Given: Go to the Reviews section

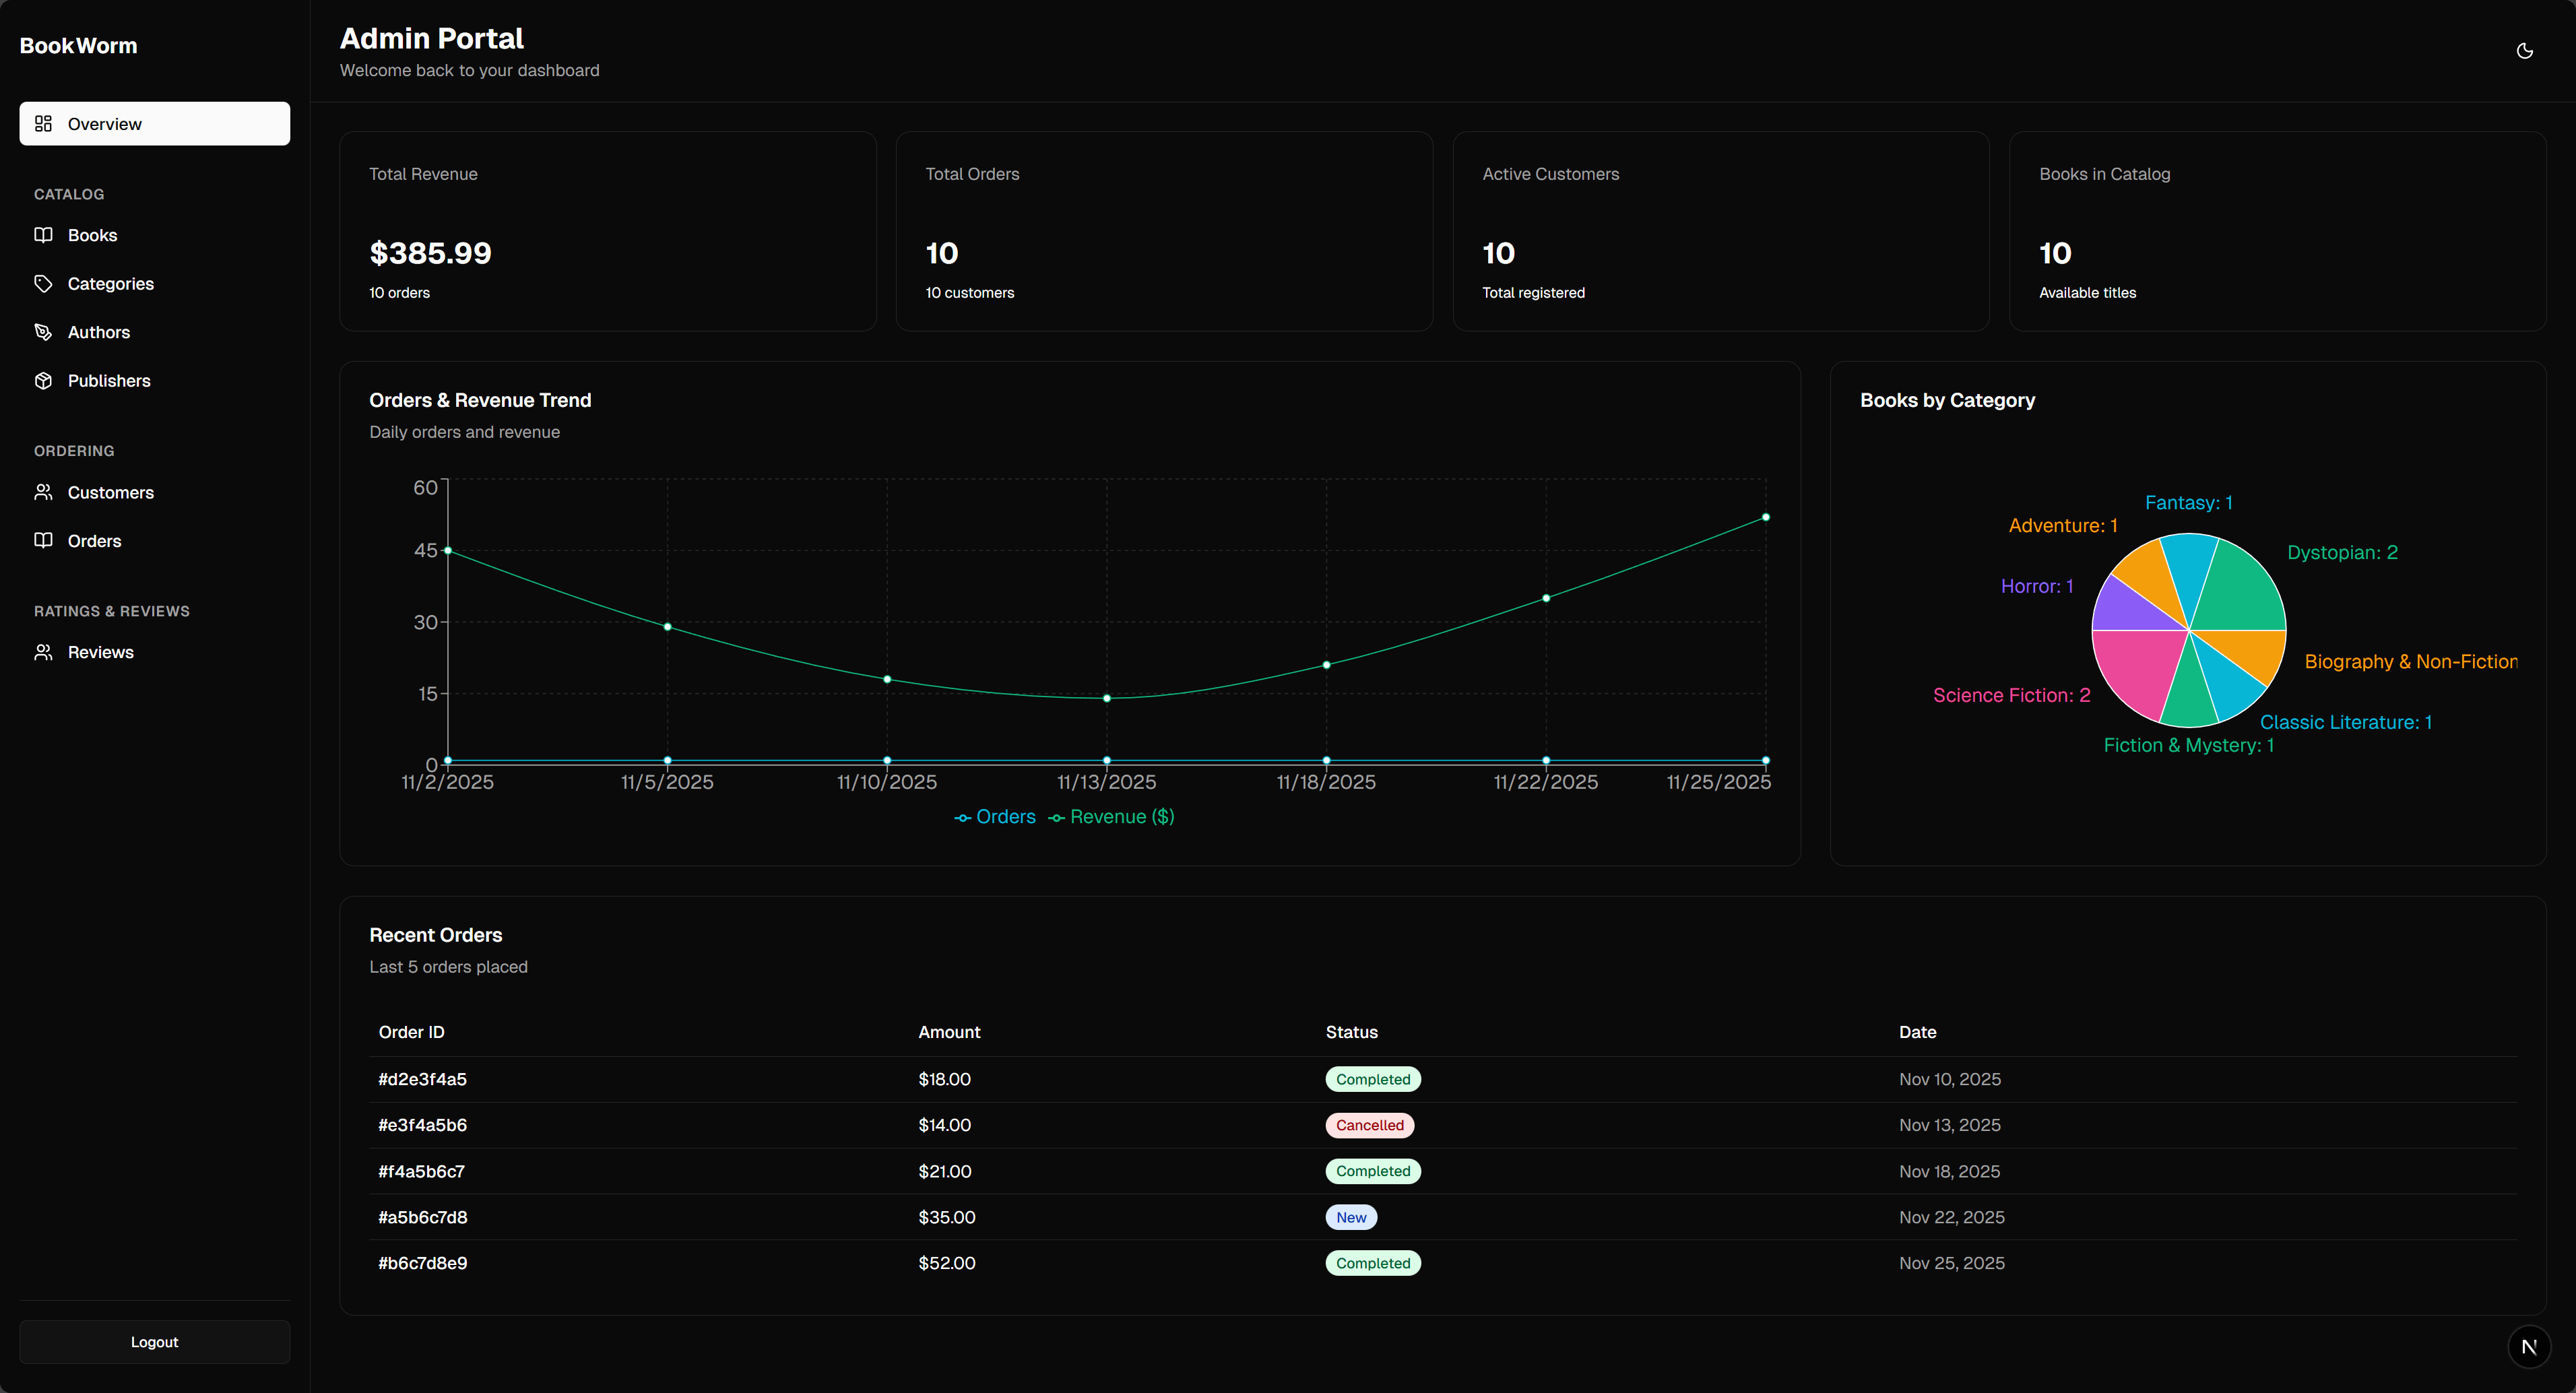Looking at the screenshot, I should pyautogui.click(x=155, y=652).
